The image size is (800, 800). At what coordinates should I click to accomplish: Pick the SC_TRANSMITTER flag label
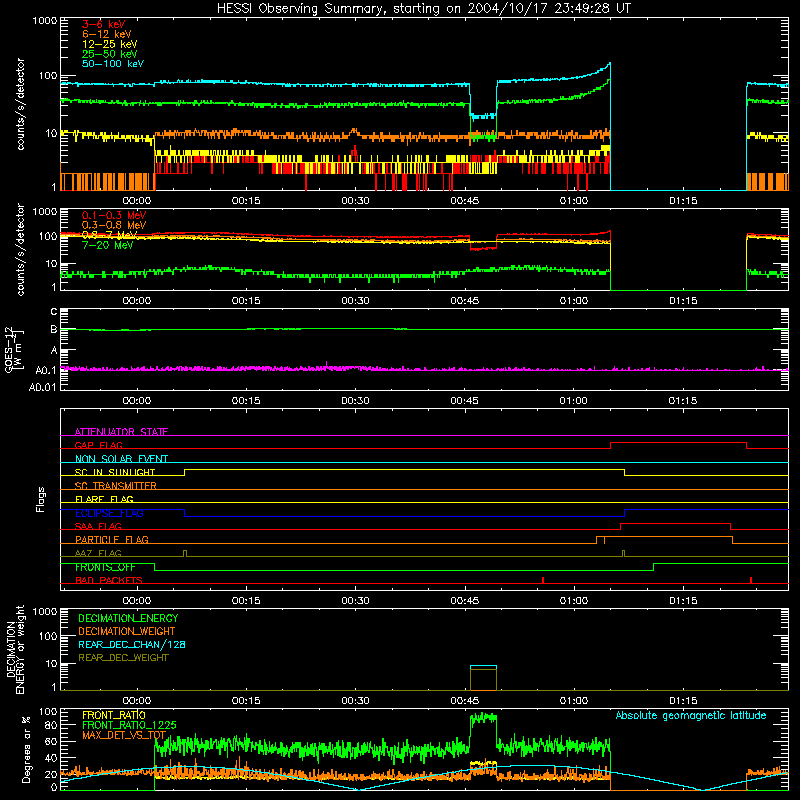pos(115,485)
